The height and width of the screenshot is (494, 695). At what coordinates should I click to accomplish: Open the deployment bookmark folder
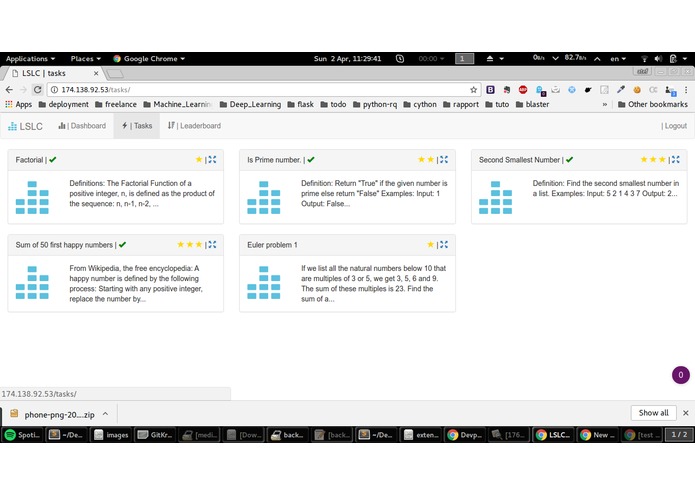(63, 104)
